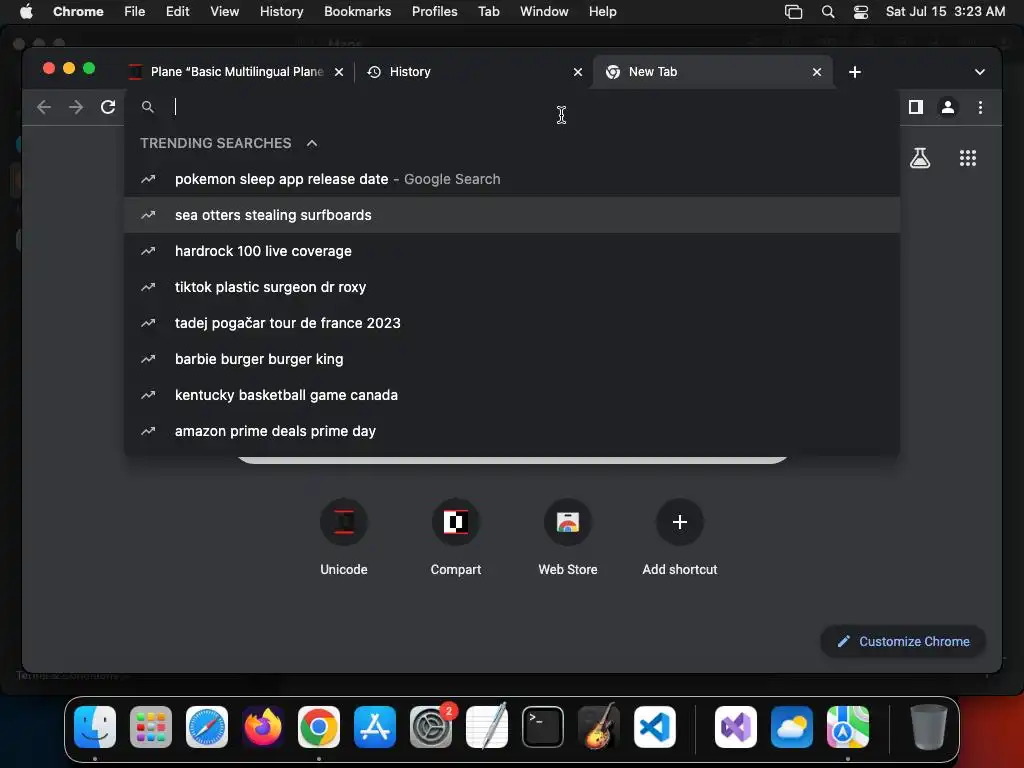The image size is (1024, 768).
Task: Open the Trash in the Dock
Action: (928, 727)
